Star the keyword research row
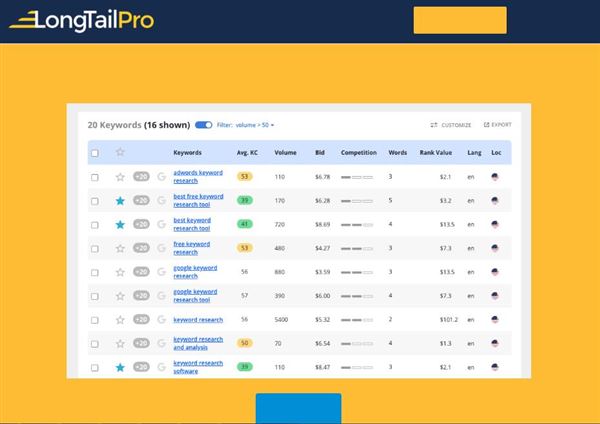Screen dimensions: 600x424 (120, 320)
